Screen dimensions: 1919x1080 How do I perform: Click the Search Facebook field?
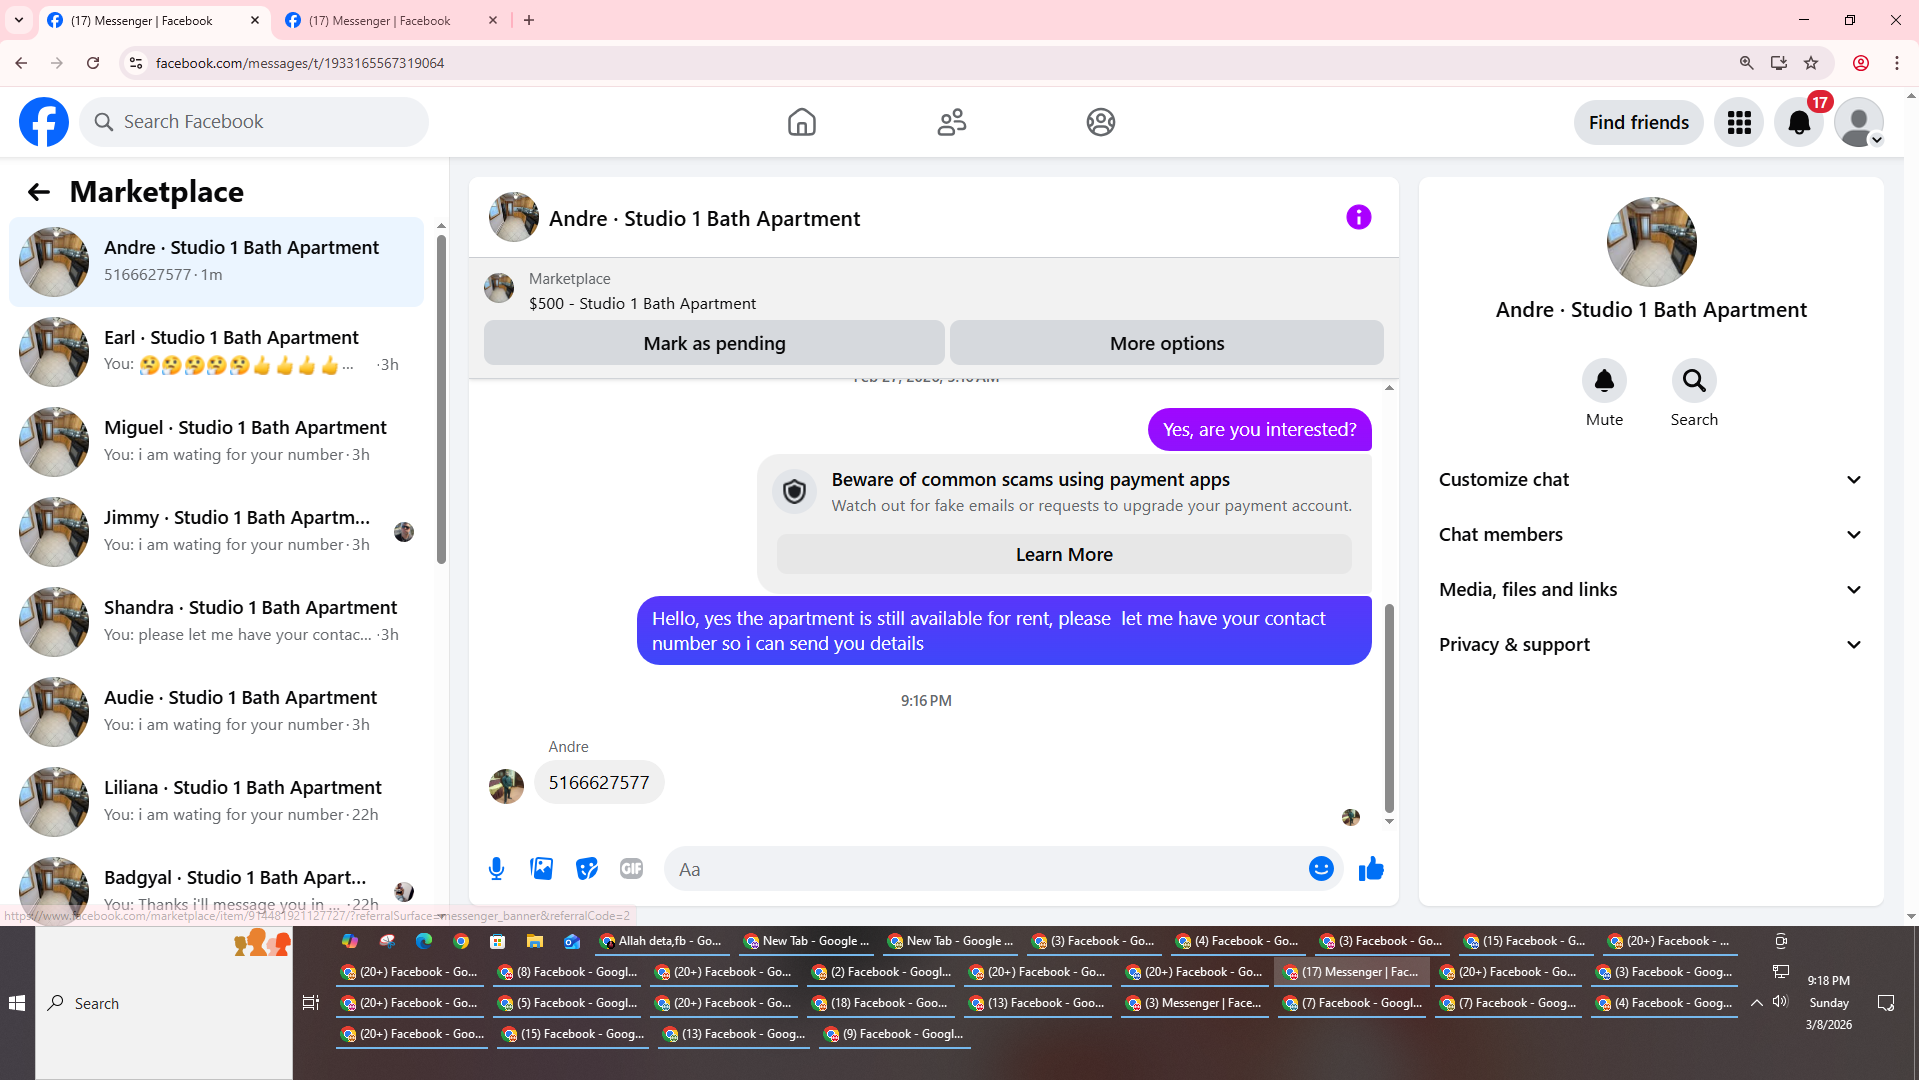click(x=254, y=122)
